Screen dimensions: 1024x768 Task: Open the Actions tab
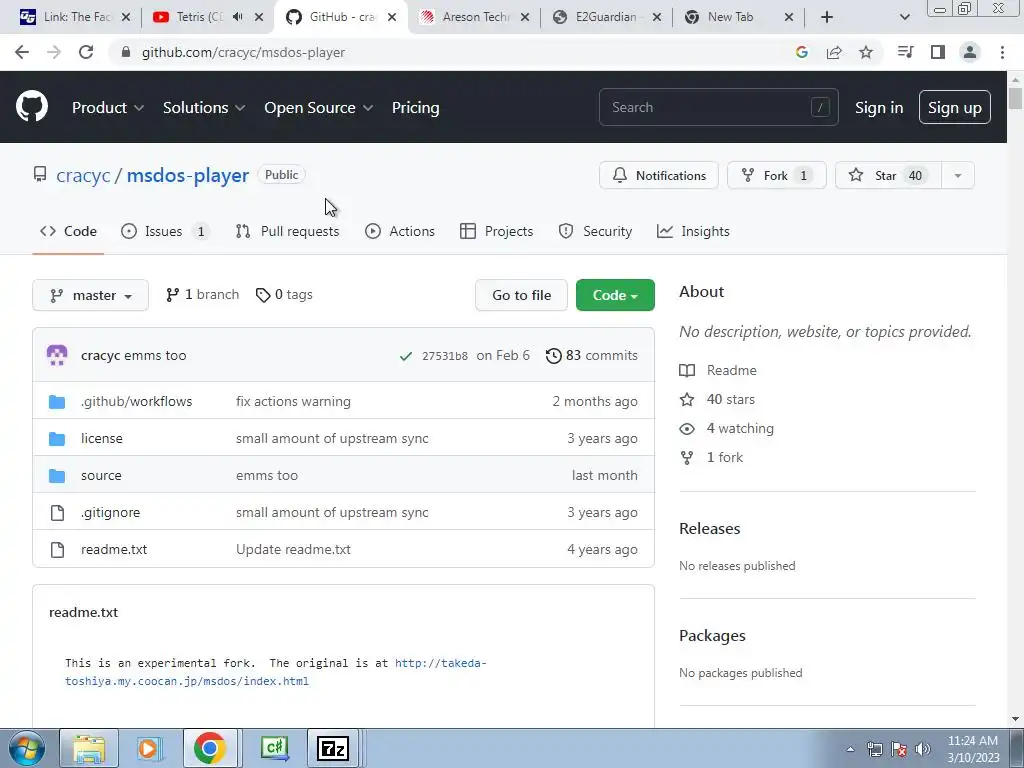pyautogui.click(x=400, y=231)
